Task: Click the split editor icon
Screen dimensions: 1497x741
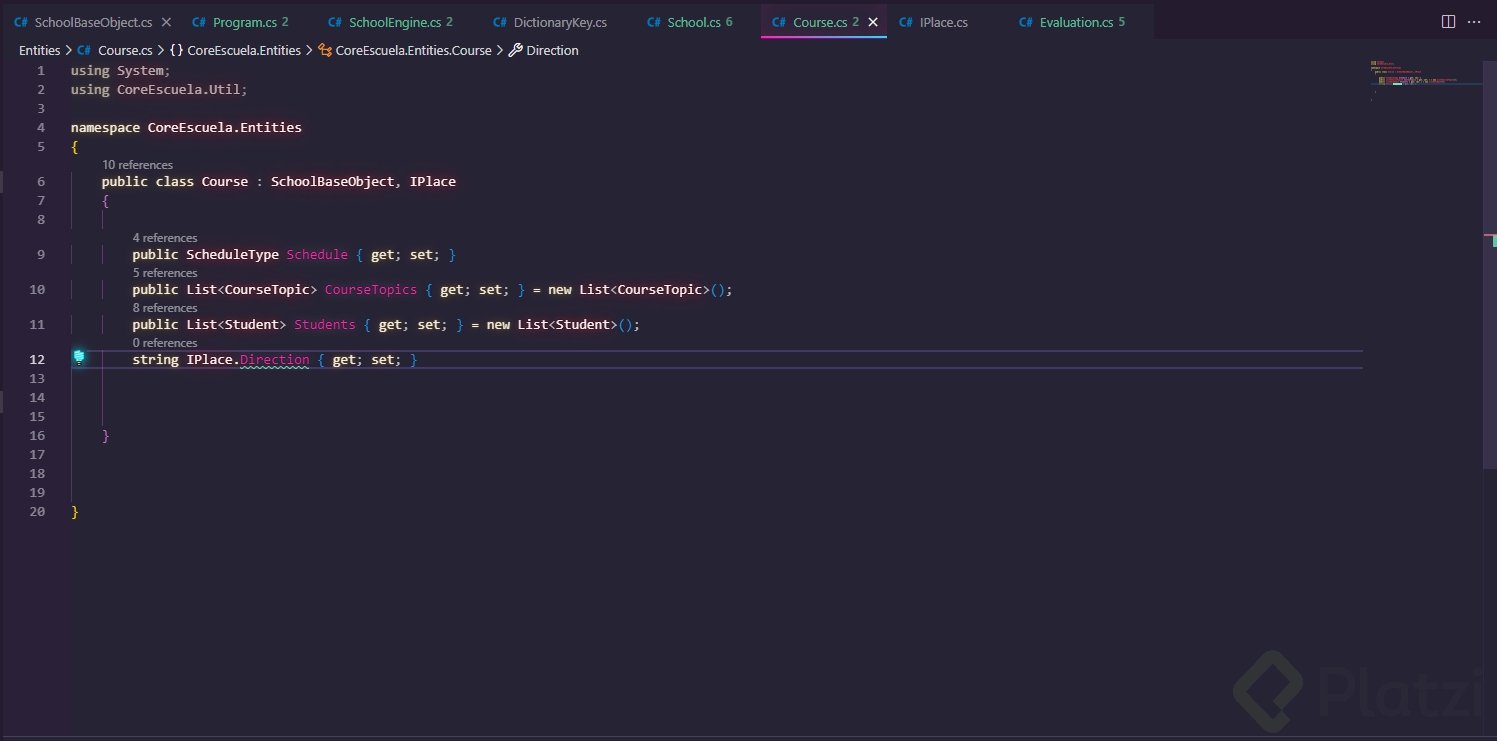Action: click(1448, 21)
